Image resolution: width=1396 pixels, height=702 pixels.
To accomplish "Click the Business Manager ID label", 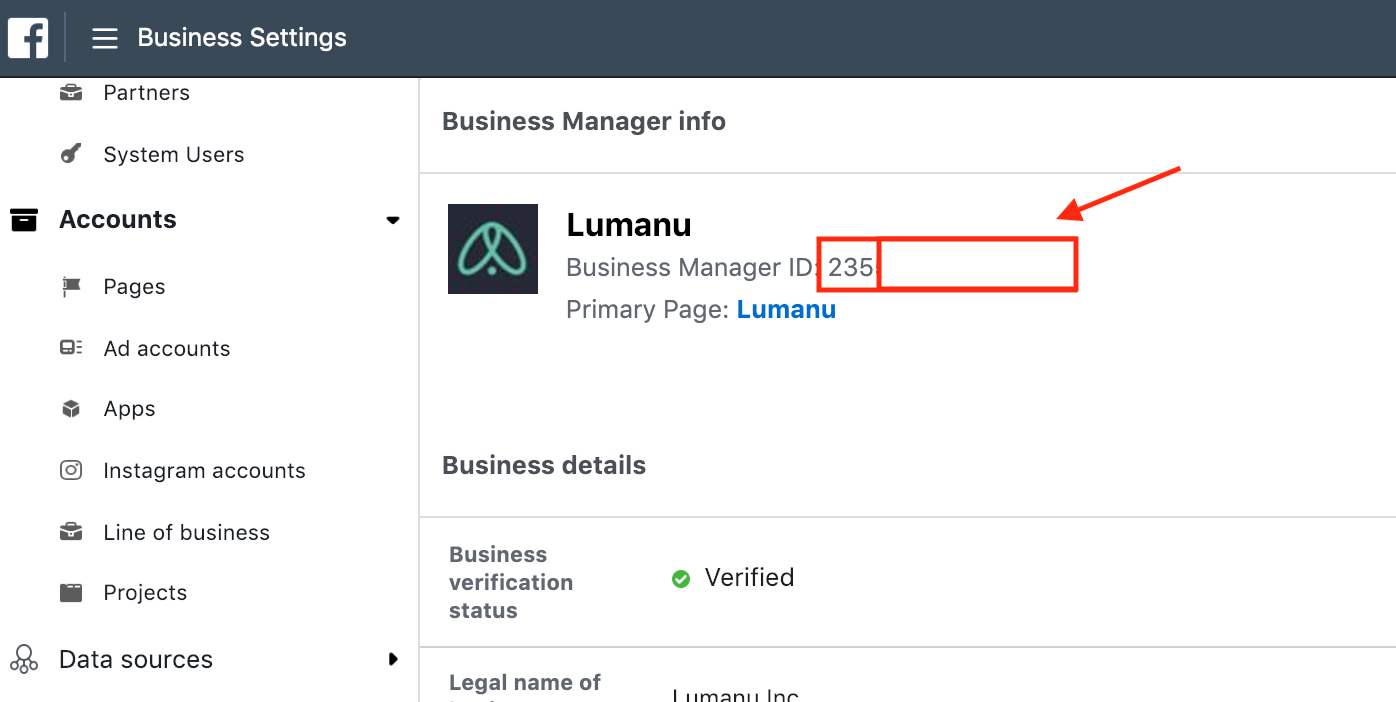I will (x=694, y=268).
